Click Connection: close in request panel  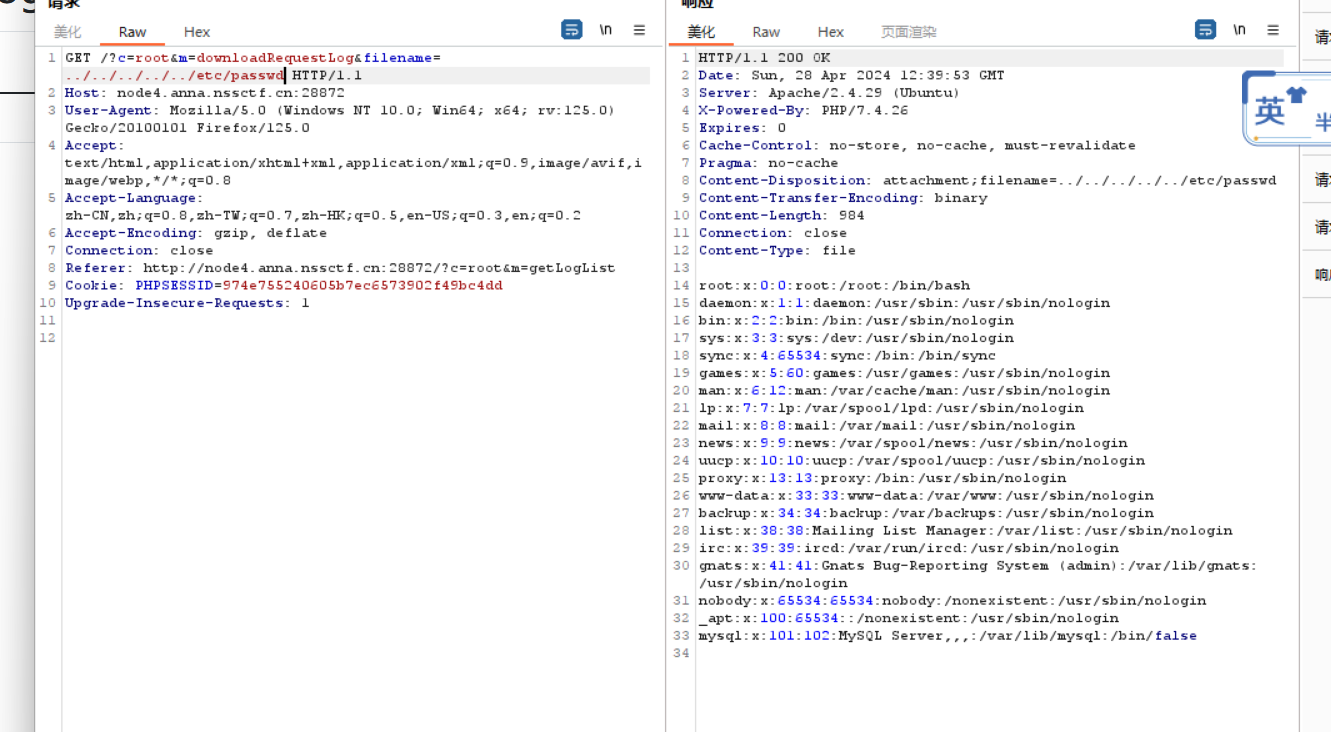click(x=139, y=250)
